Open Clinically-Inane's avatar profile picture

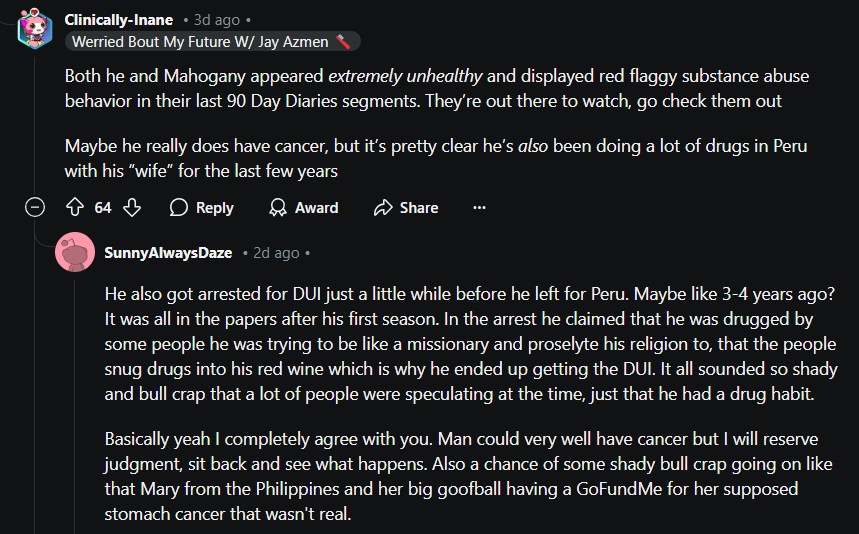coord(35,30)
